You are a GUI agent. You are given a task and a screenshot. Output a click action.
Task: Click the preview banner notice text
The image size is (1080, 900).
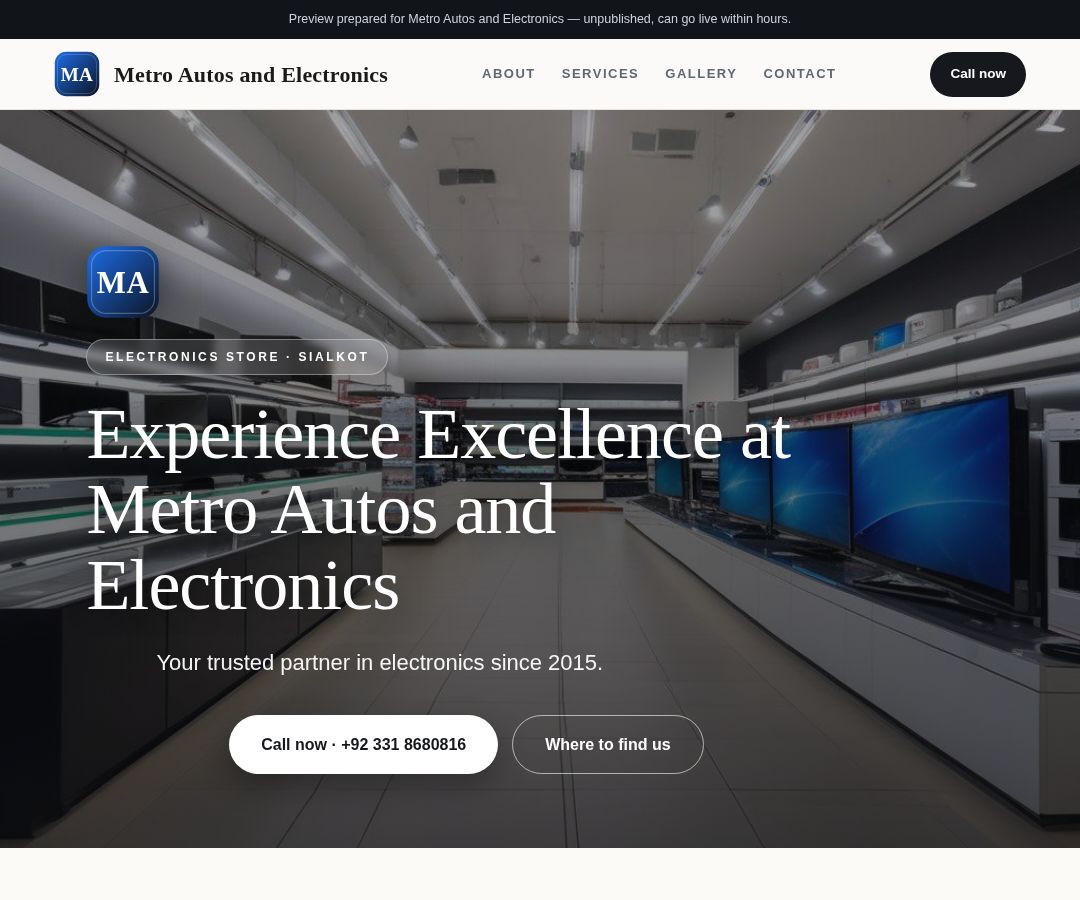(539, 19)
